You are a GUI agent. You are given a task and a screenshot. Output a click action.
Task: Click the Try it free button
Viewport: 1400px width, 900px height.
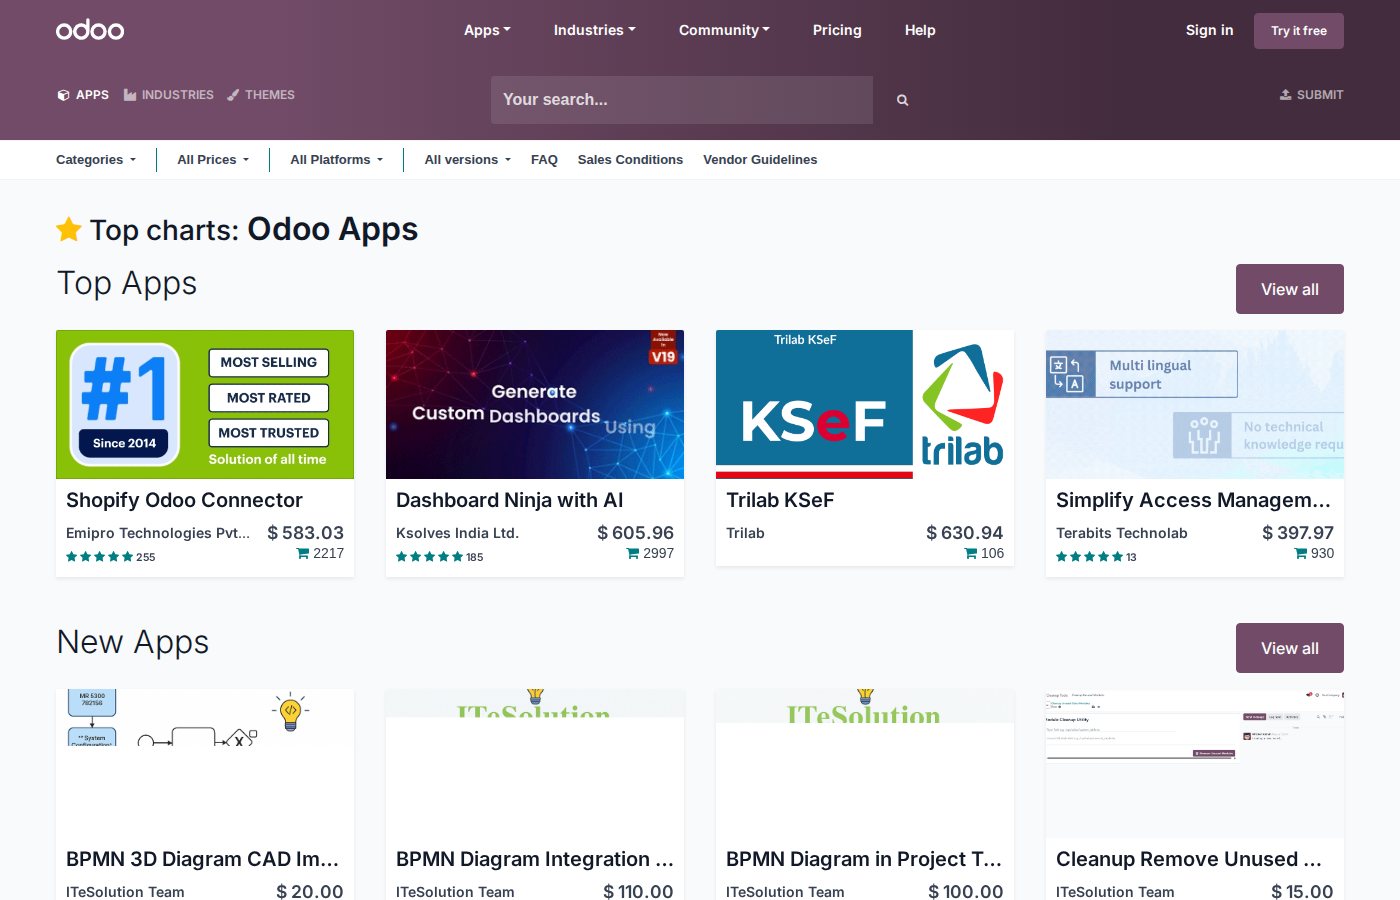(x=1298, y=30)
